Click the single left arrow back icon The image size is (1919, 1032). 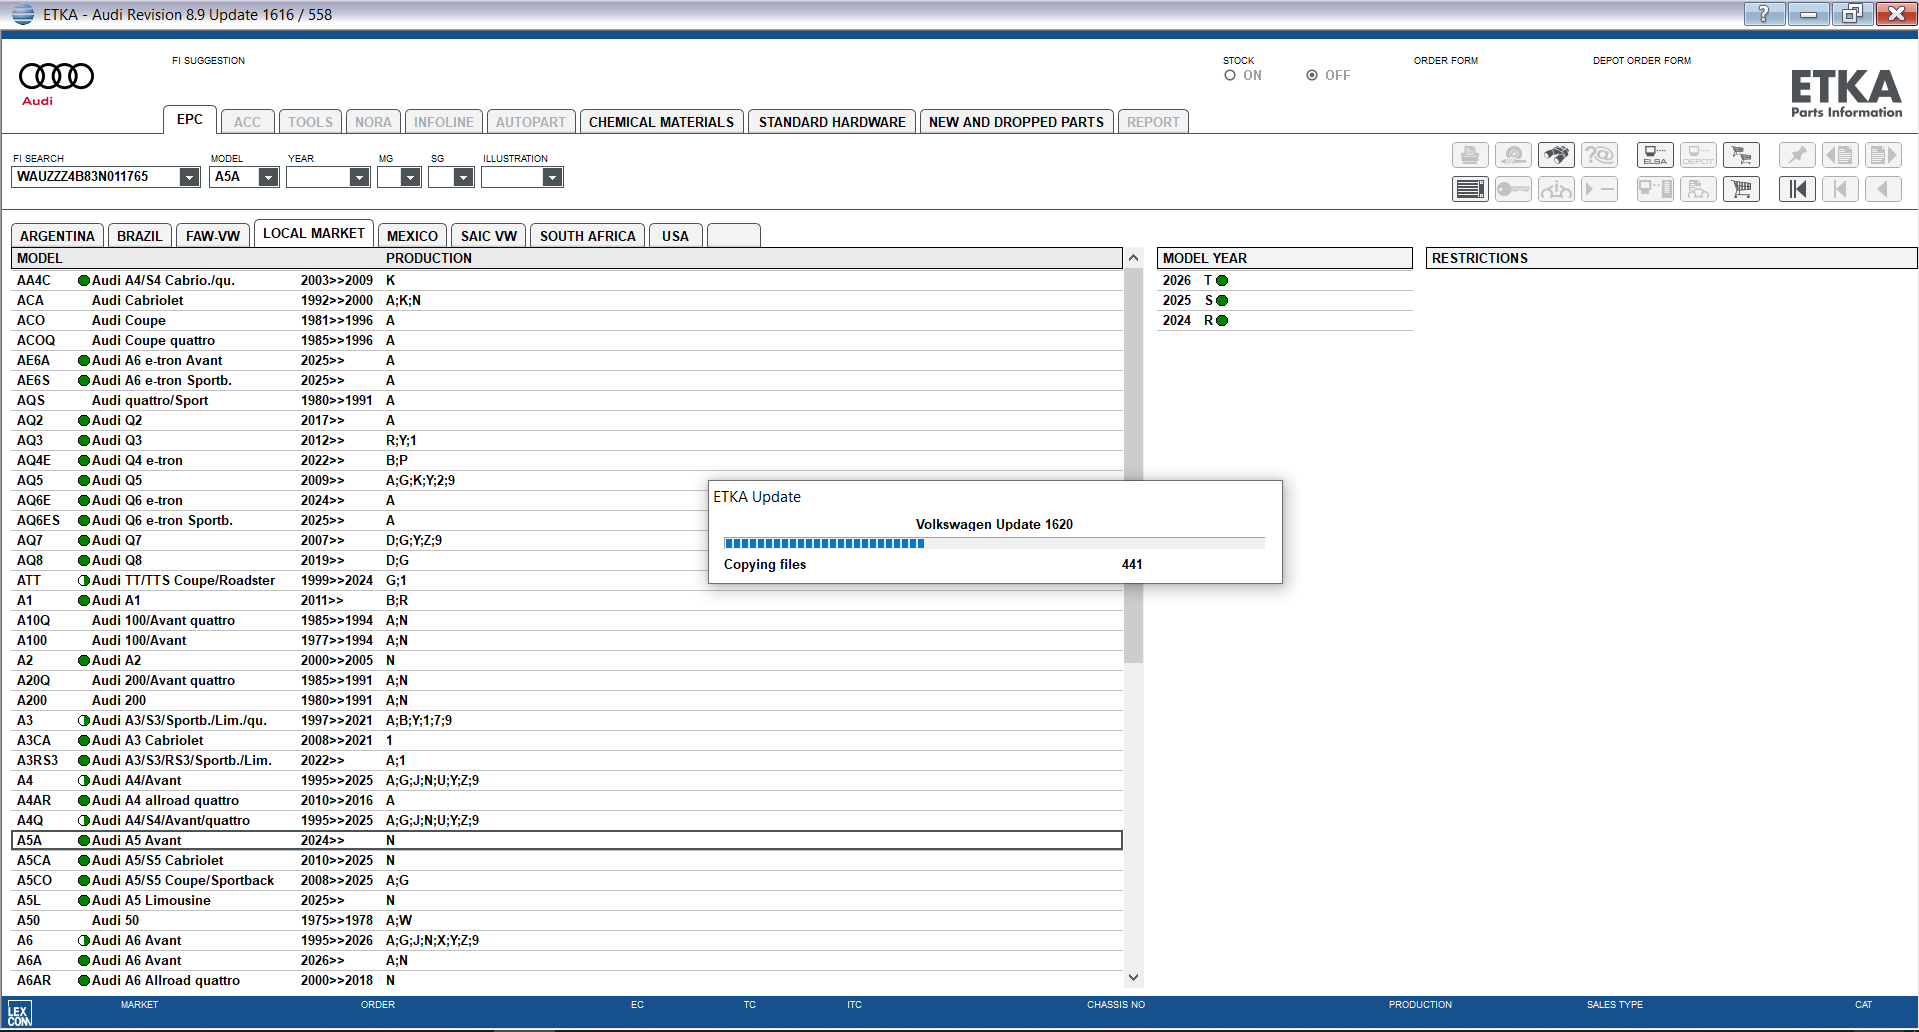coord(1883,189)
